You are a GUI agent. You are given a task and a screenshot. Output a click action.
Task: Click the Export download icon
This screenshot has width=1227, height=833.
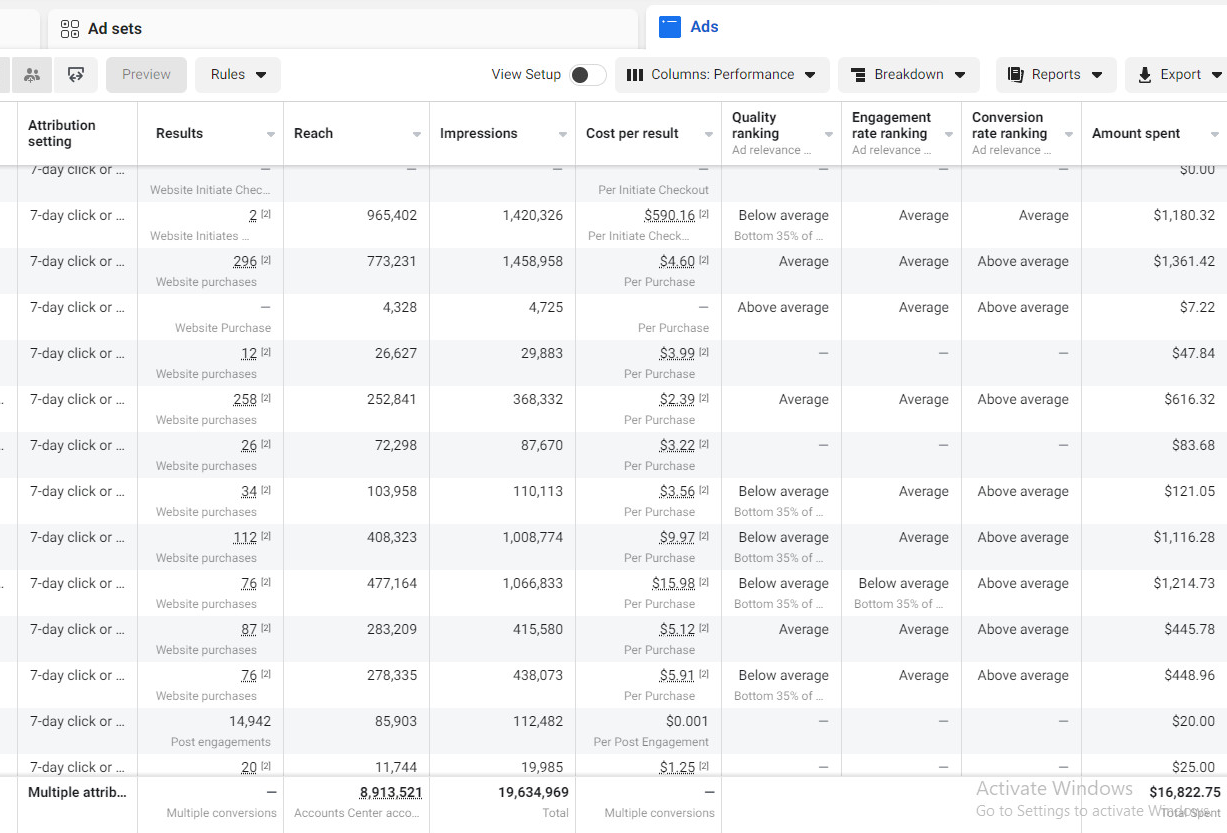(x=1145, y=75)
